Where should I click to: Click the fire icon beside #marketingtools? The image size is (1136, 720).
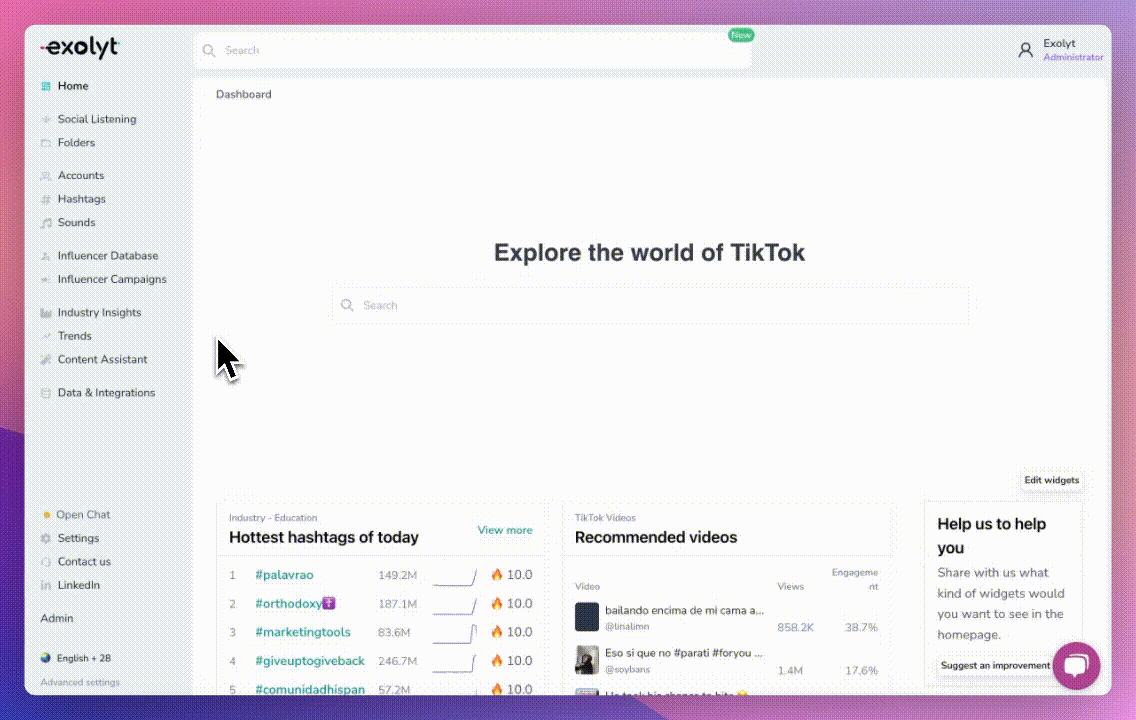coord(496,632)
